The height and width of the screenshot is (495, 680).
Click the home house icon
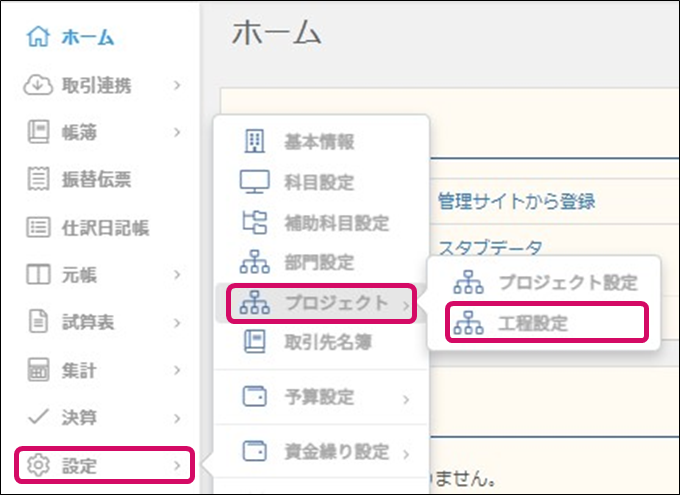pyautogui.click(x=37, y=38)
